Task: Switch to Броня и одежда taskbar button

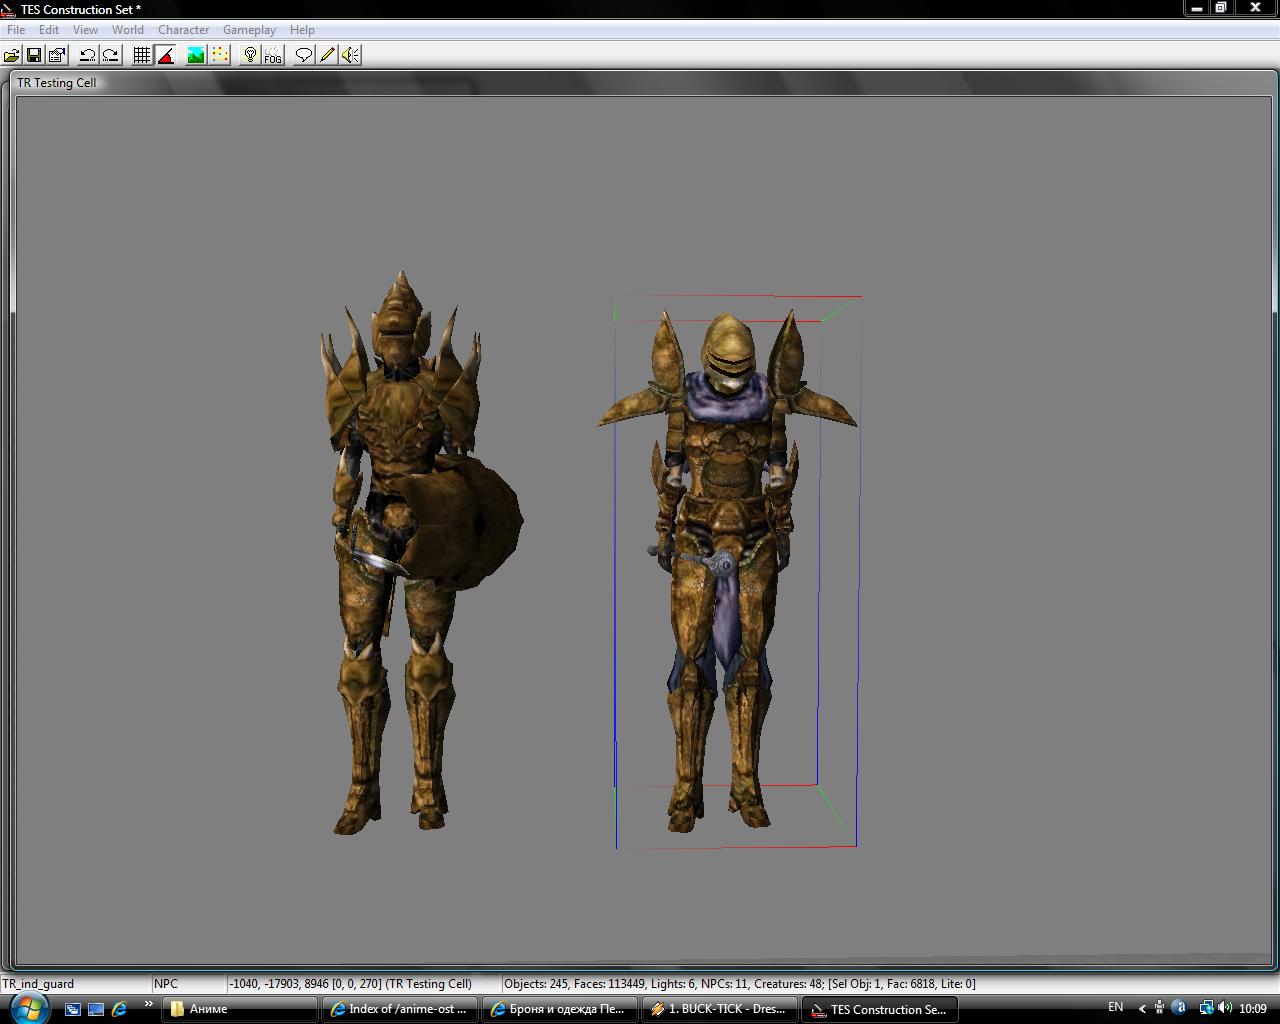Action: click(560, 1009)
